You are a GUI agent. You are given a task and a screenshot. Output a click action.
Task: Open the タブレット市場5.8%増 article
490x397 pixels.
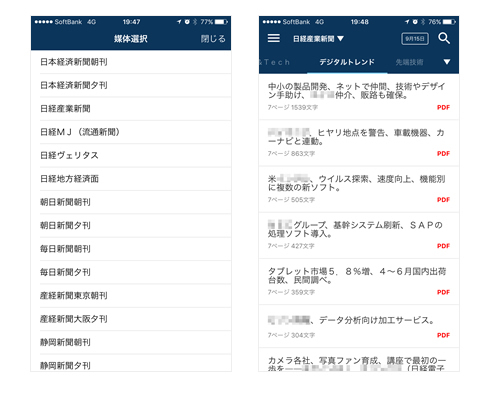tap(359, 281)
